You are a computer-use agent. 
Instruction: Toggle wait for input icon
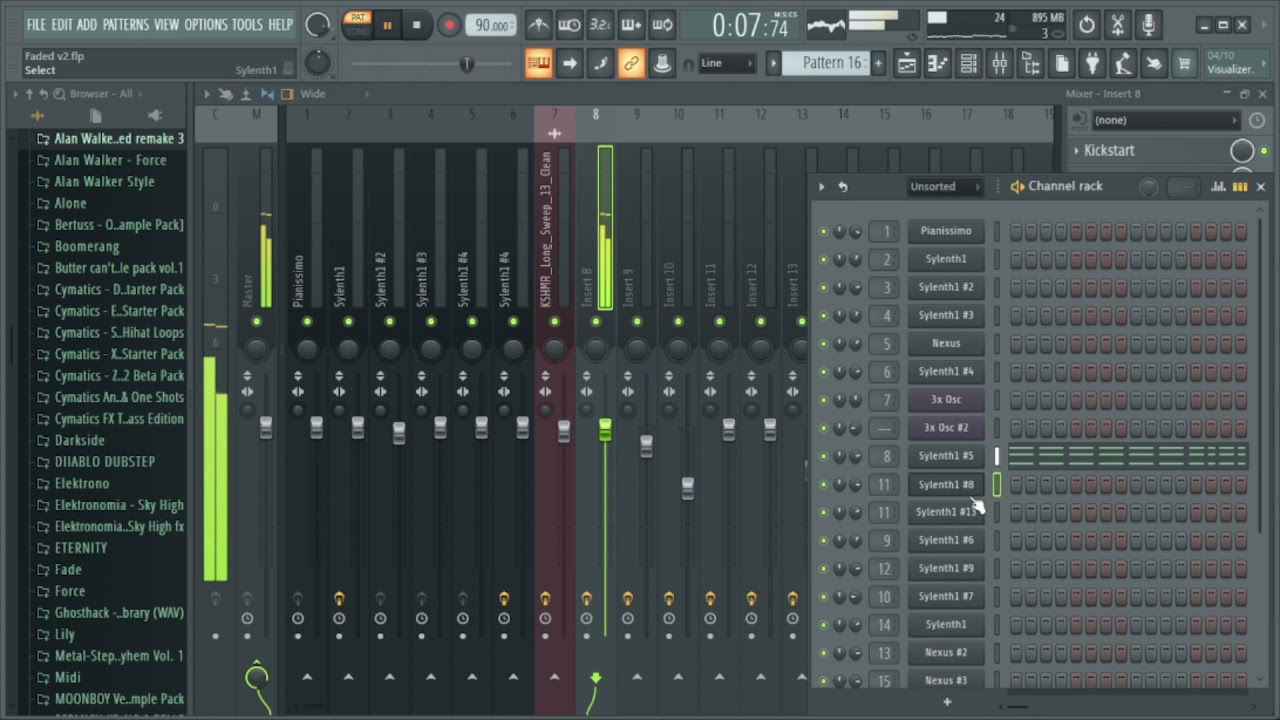click(x=569, y=25)
